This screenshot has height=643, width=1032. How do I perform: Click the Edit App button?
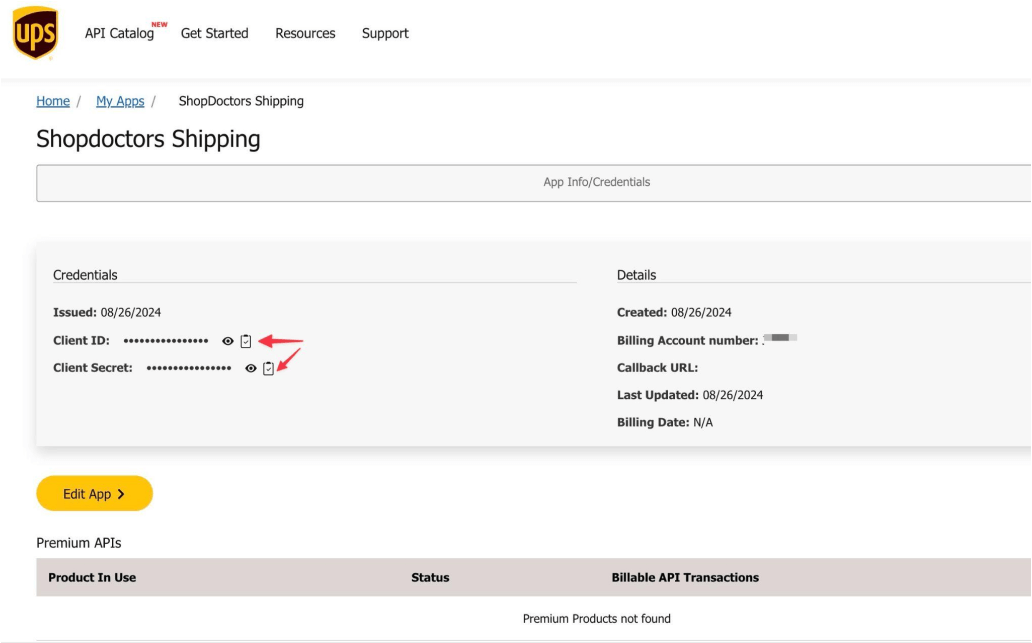94,494
